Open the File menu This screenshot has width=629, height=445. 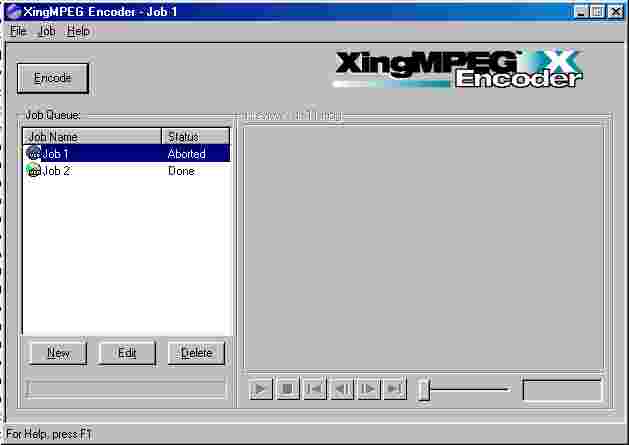(18, 31)
